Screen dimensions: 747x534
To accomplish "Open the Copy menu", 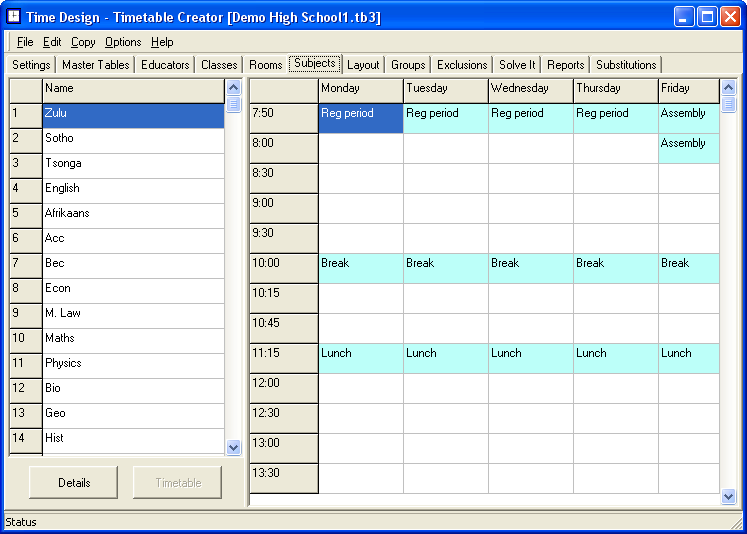I will coord(83,42).
